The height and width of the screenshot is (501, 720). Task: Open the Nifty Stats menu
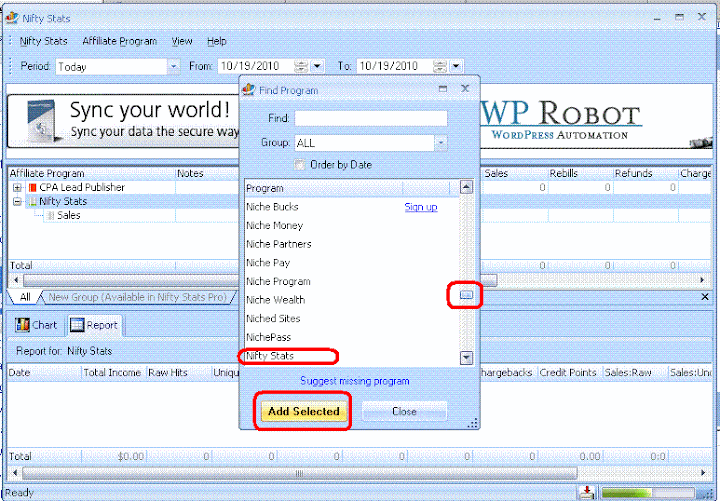pyautogui.click(x=44, y=41)
